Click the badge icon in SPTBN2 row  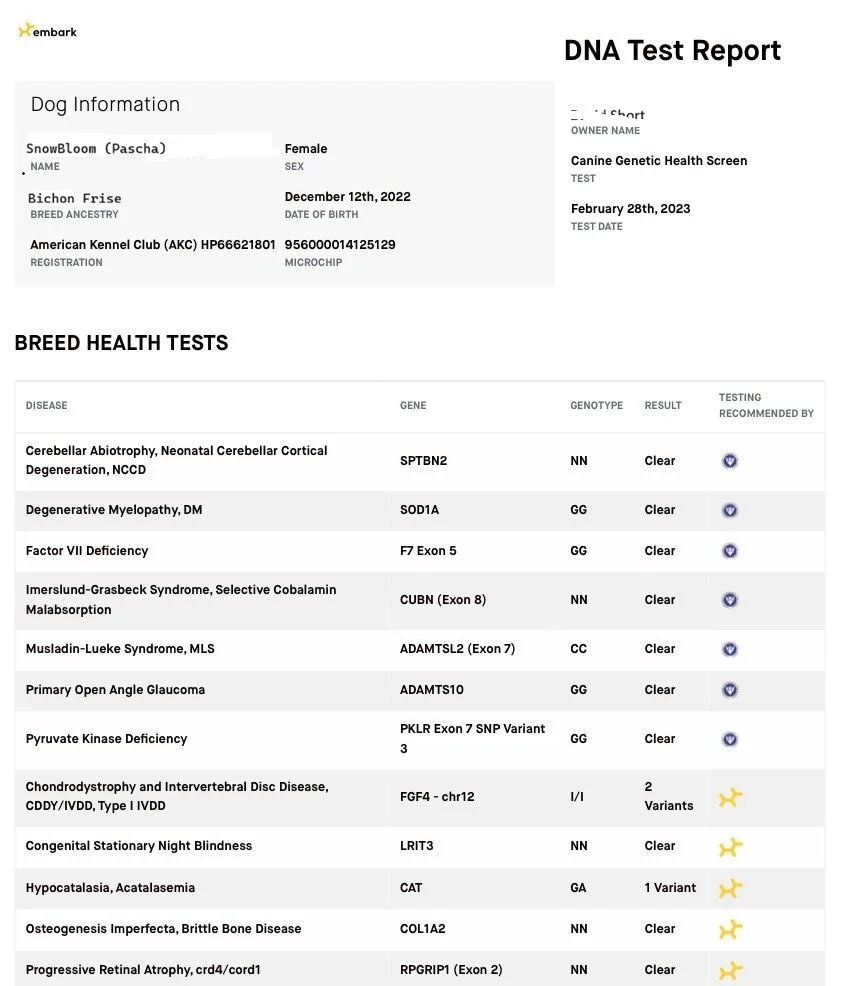coord(730,461)
